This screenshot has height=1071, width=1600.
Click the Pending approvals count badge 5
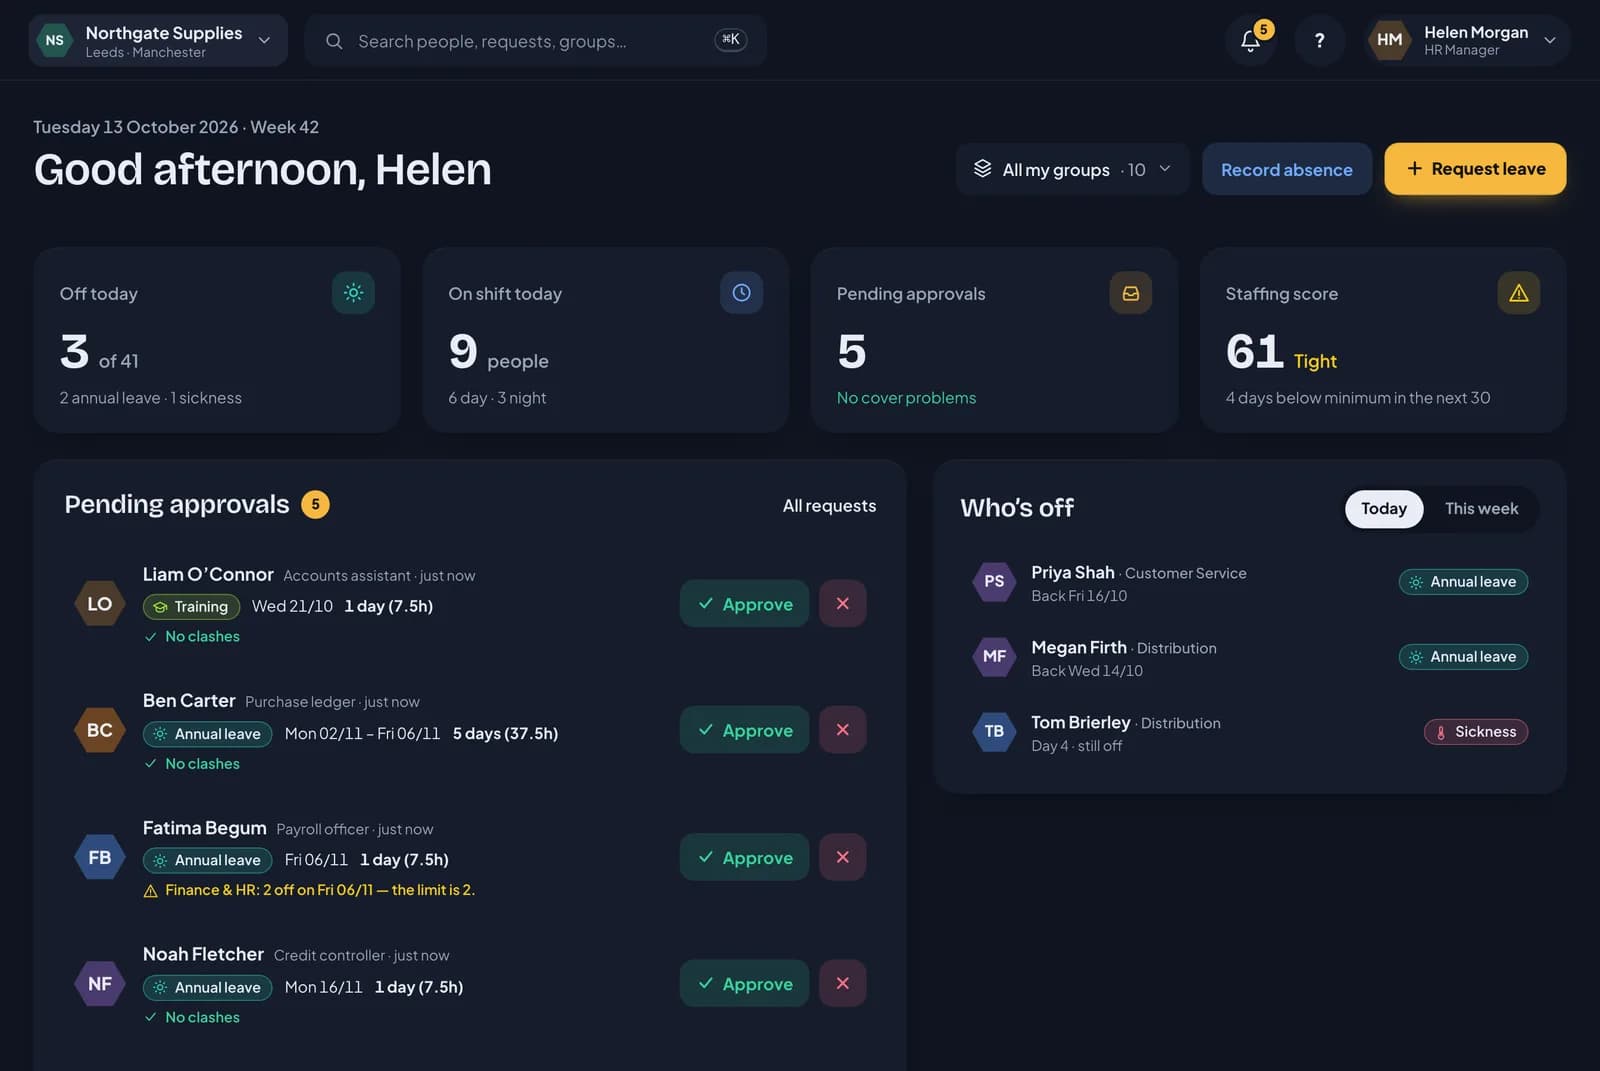[x=315, y=505]
